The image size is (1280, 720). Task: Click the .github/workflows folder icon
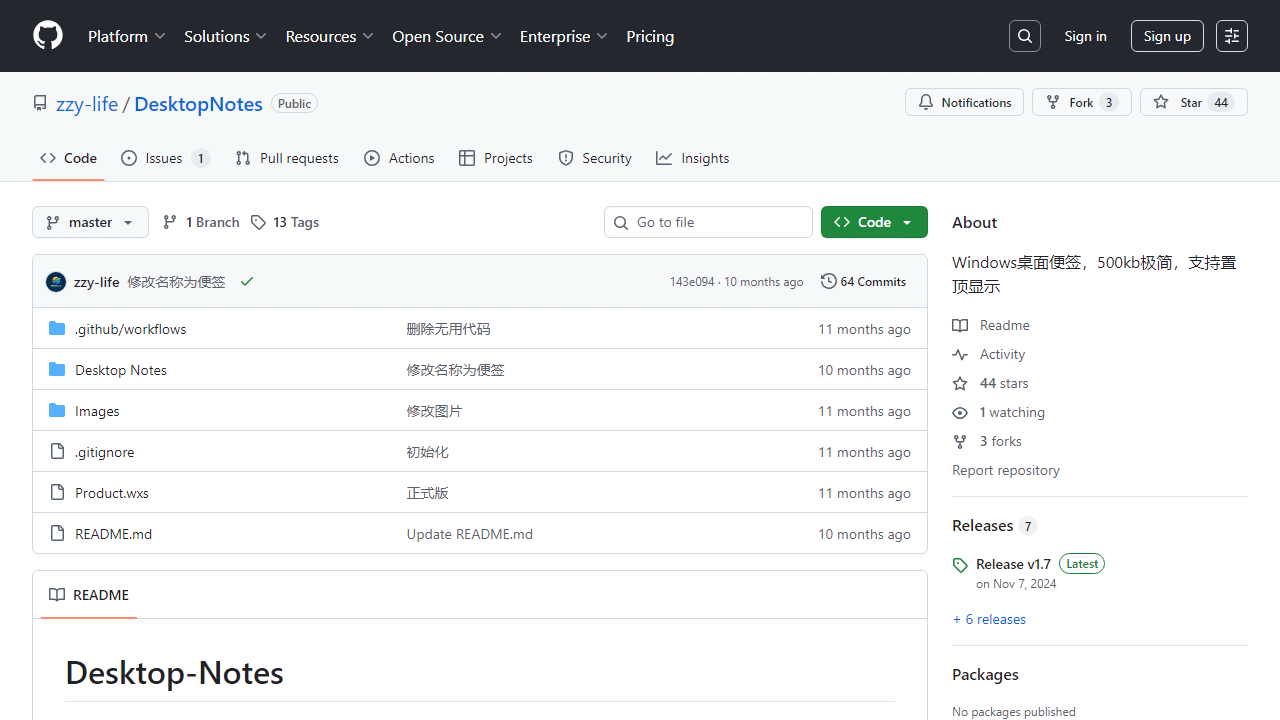[57, 329]
